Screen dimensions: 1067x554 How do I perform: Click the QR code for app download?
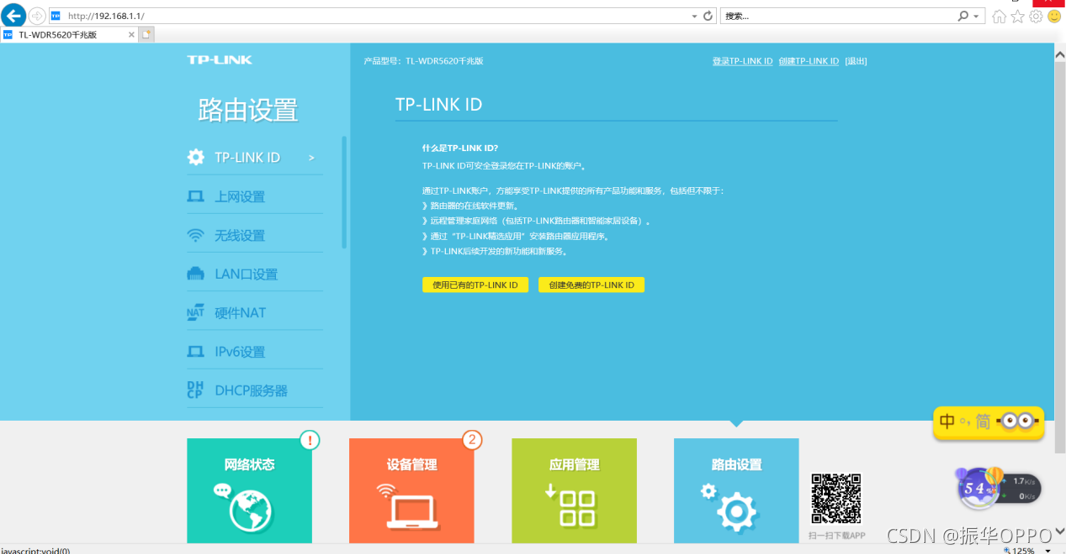pos(836,499)
